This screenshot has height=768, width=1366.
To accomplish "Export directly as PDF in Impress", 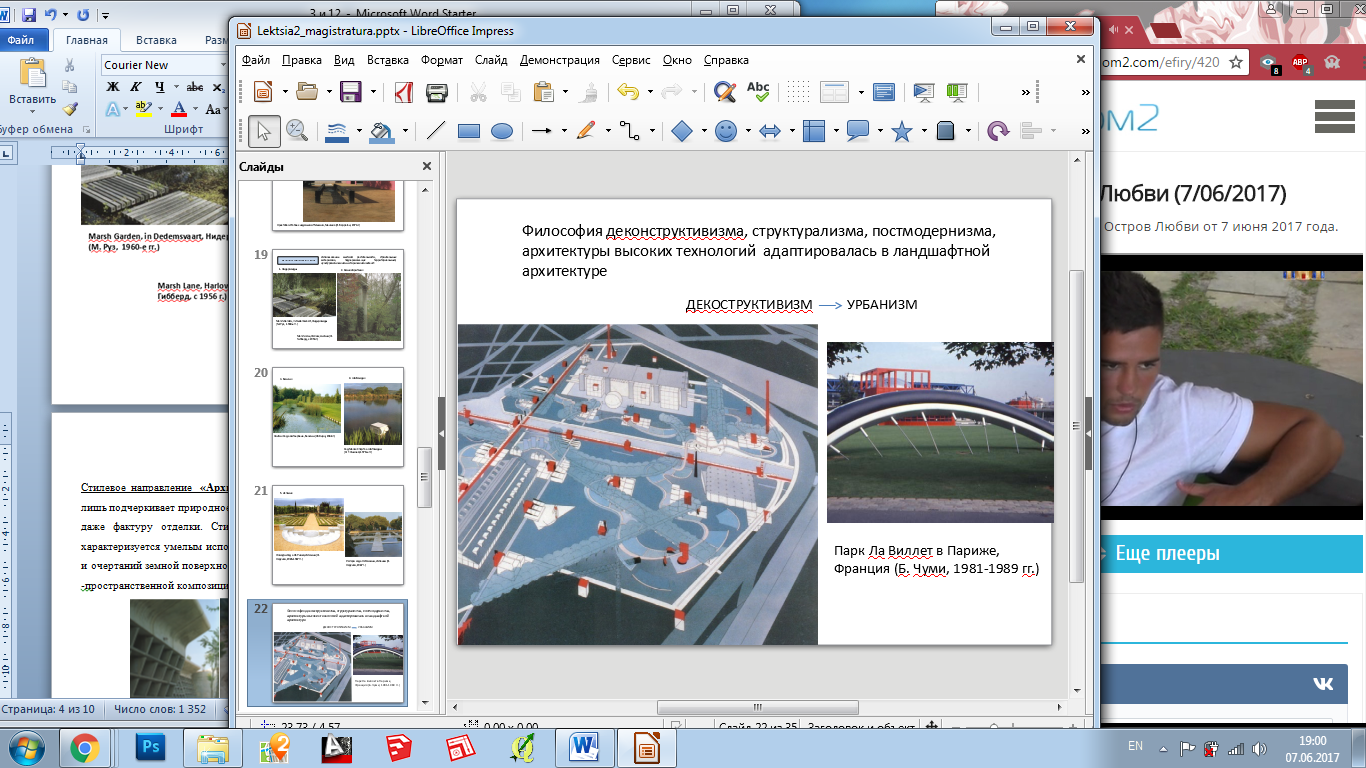I will (403, 92).
